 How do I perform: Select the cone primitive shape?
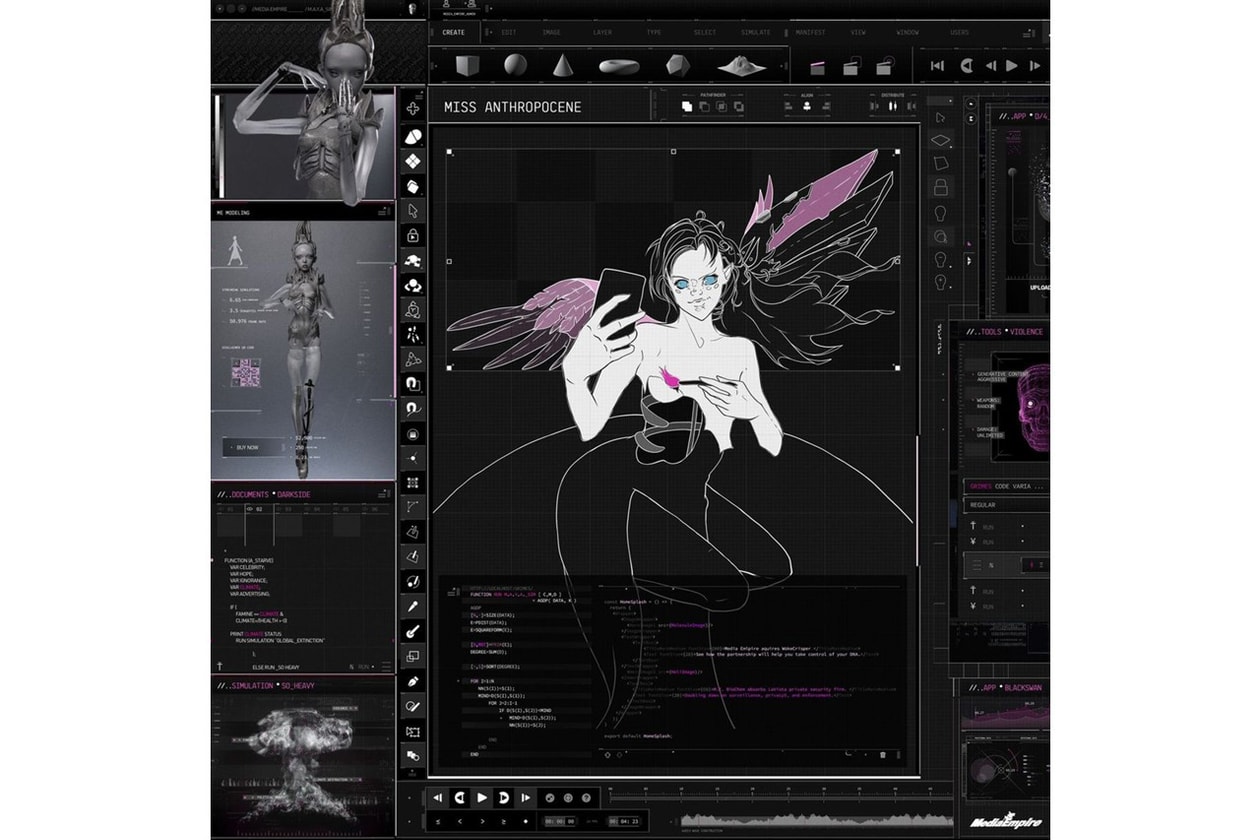562,66
